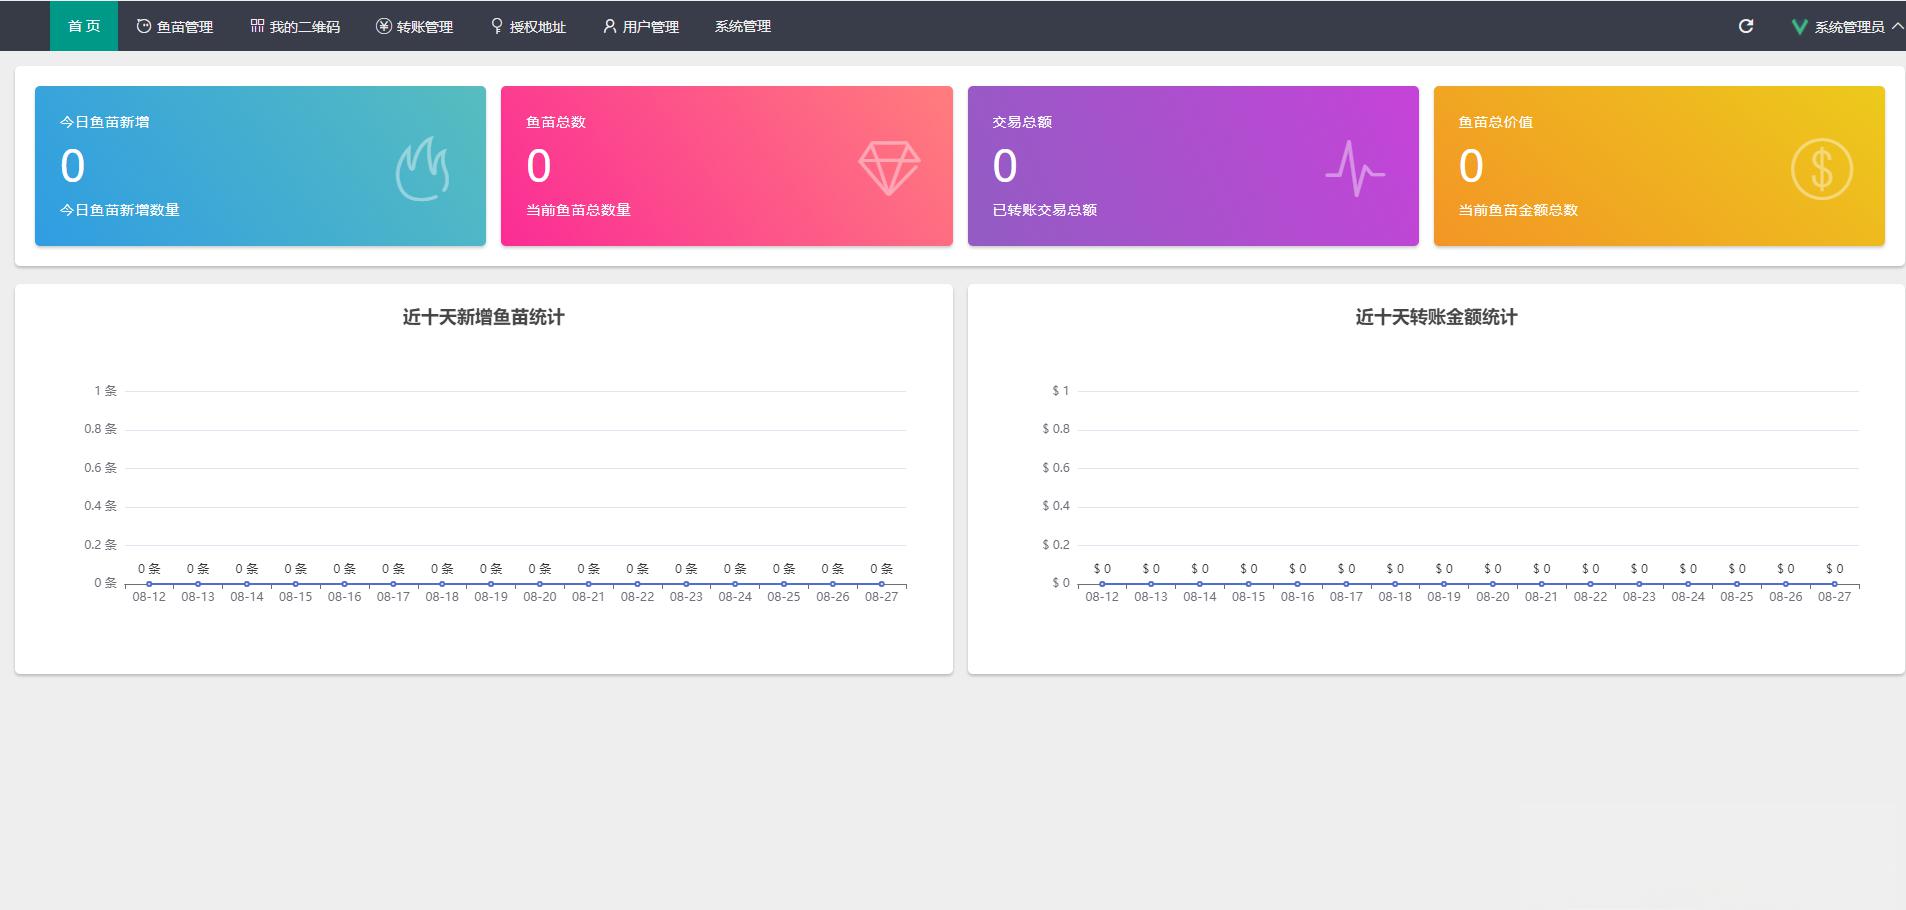Open the 鱼苗管理 menu

[175, 26]
